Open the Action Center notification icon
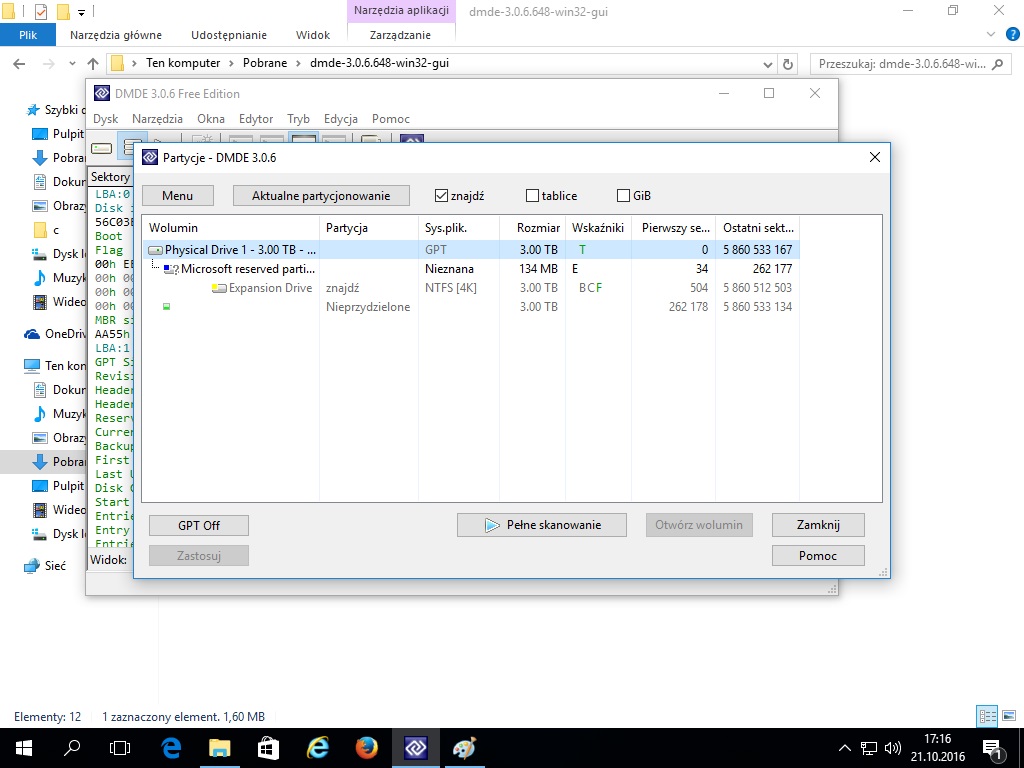 point(992,748)
